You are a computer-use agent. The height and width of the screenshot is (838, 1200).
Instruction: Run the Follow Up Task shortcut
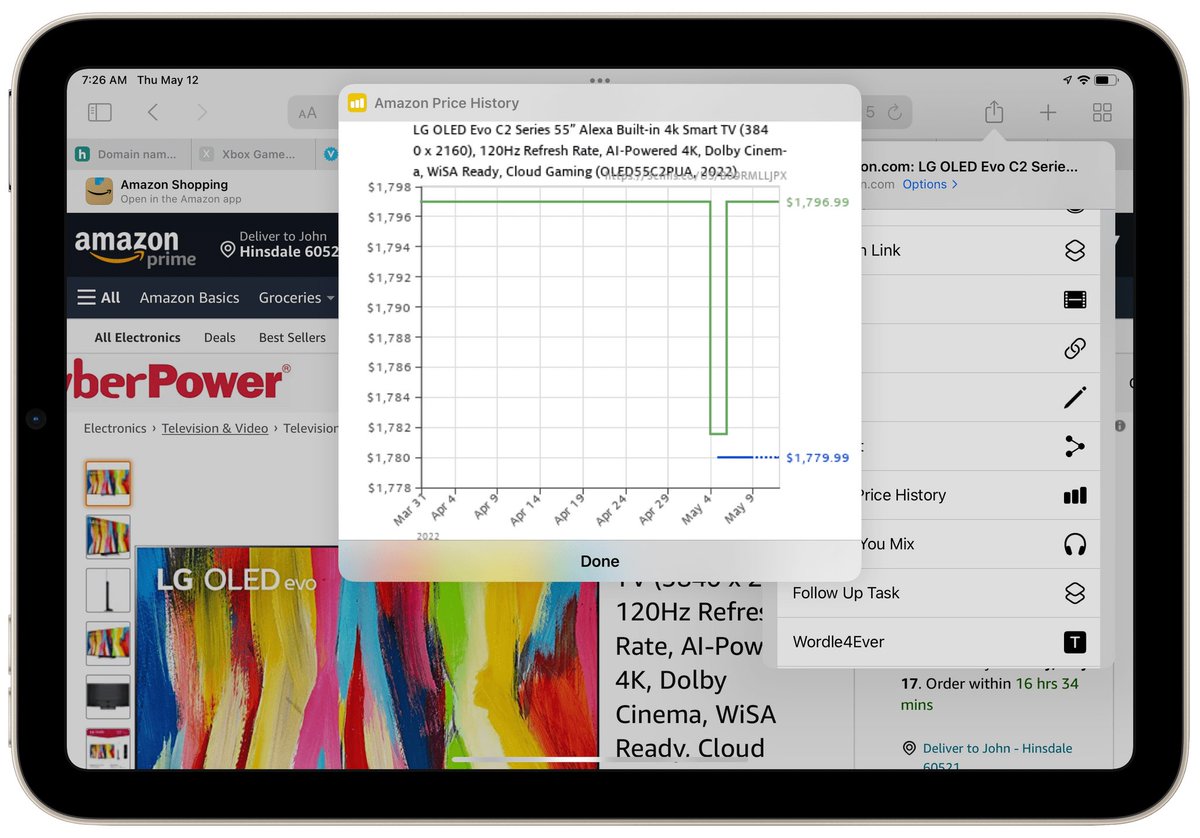point(938,593)
